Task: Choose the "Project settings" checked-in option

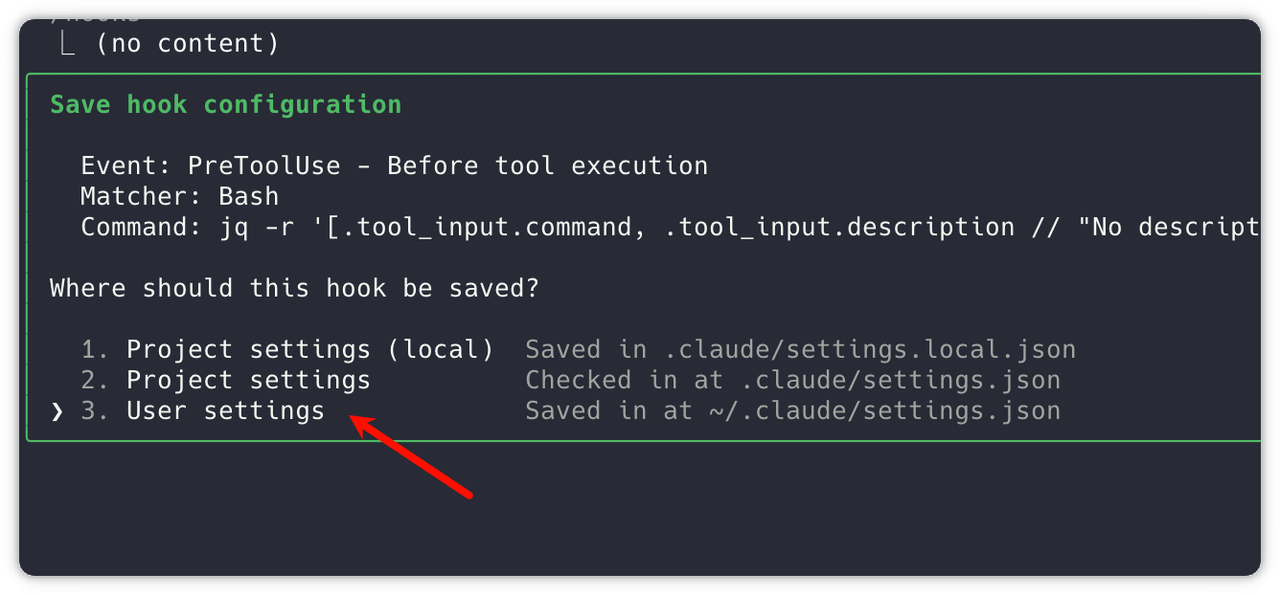Action: [248, 381]
